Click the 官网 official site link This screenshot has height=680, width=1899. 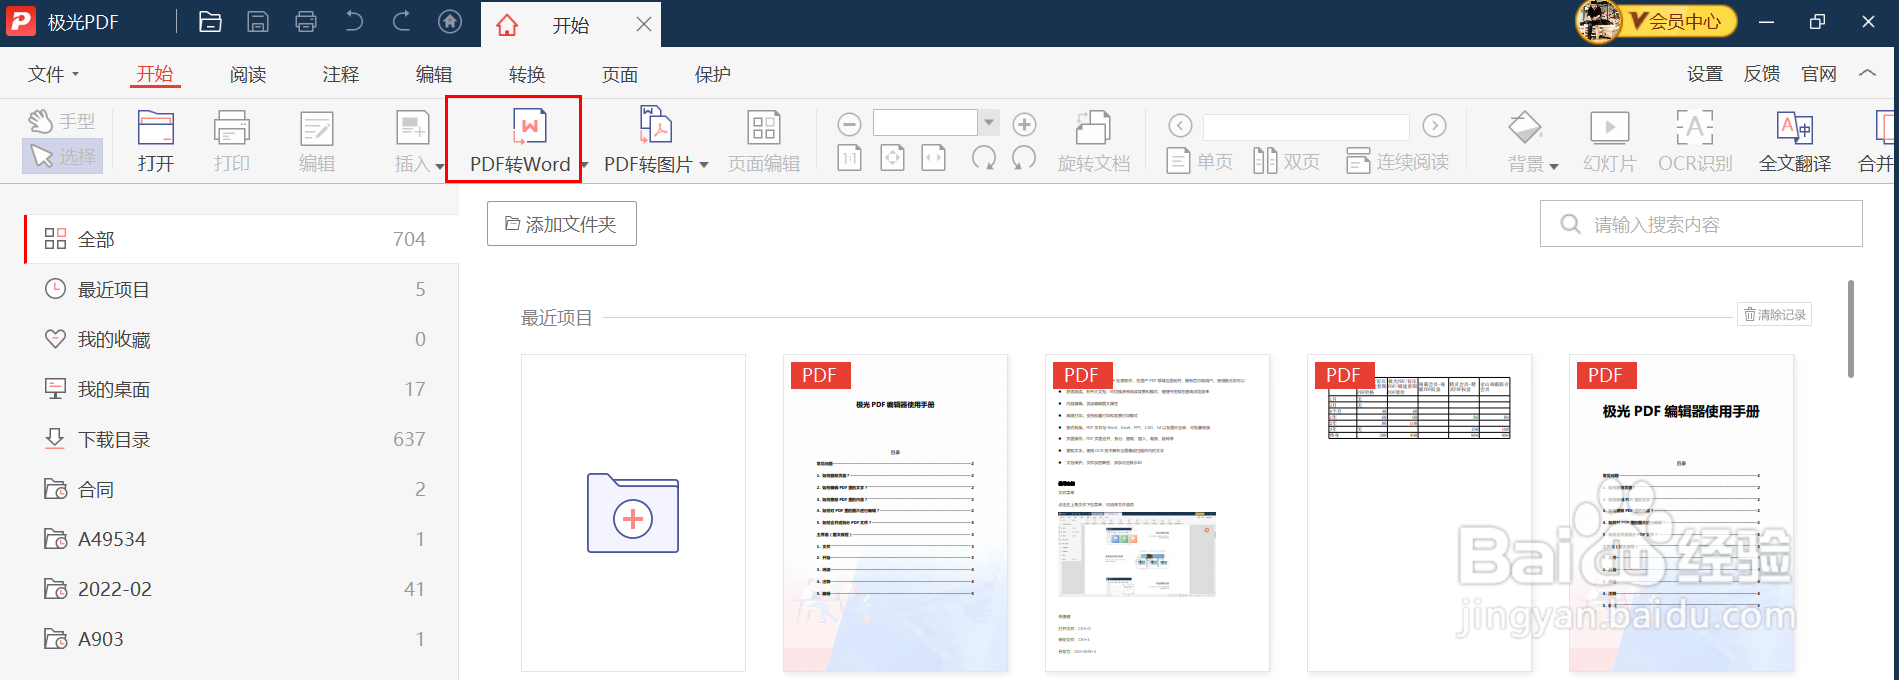tap(1819, 74)
